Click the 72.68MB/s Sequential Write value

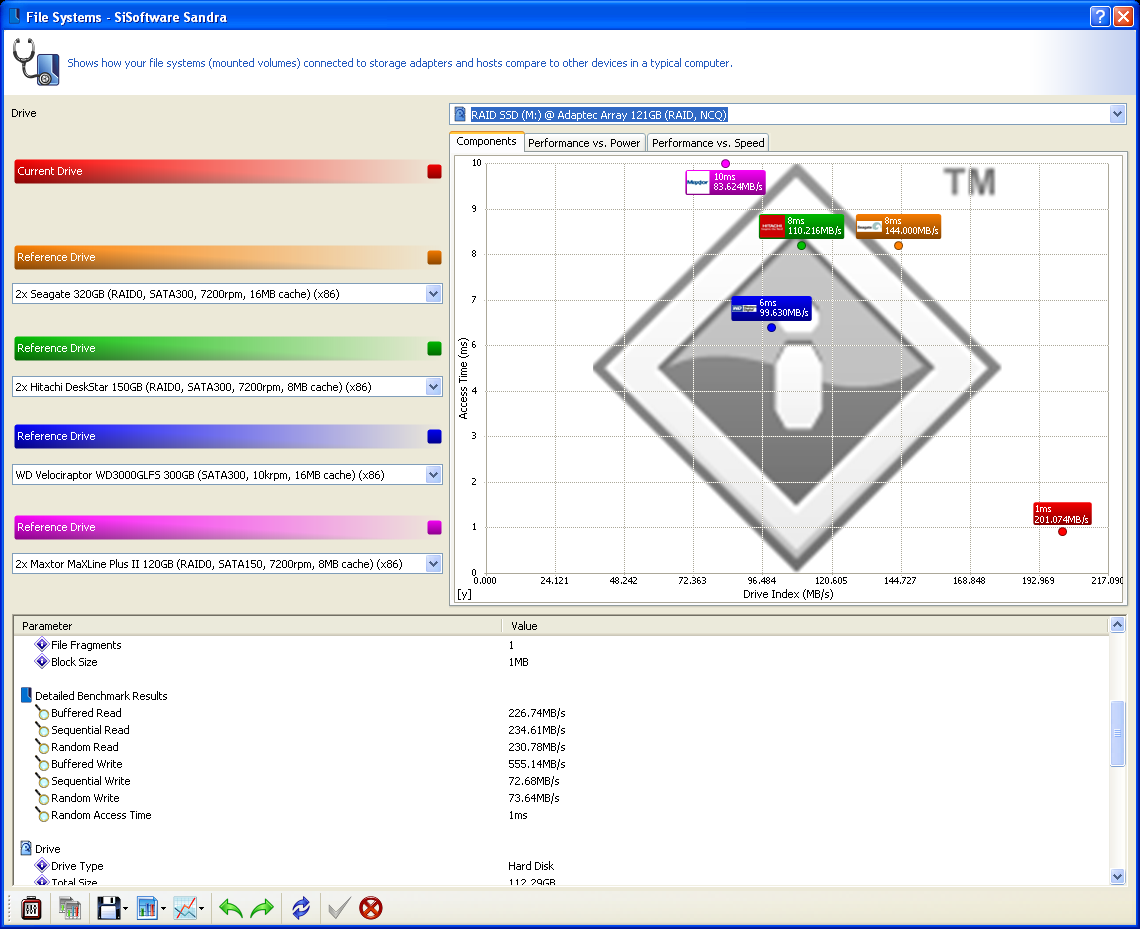coord(534,781)
